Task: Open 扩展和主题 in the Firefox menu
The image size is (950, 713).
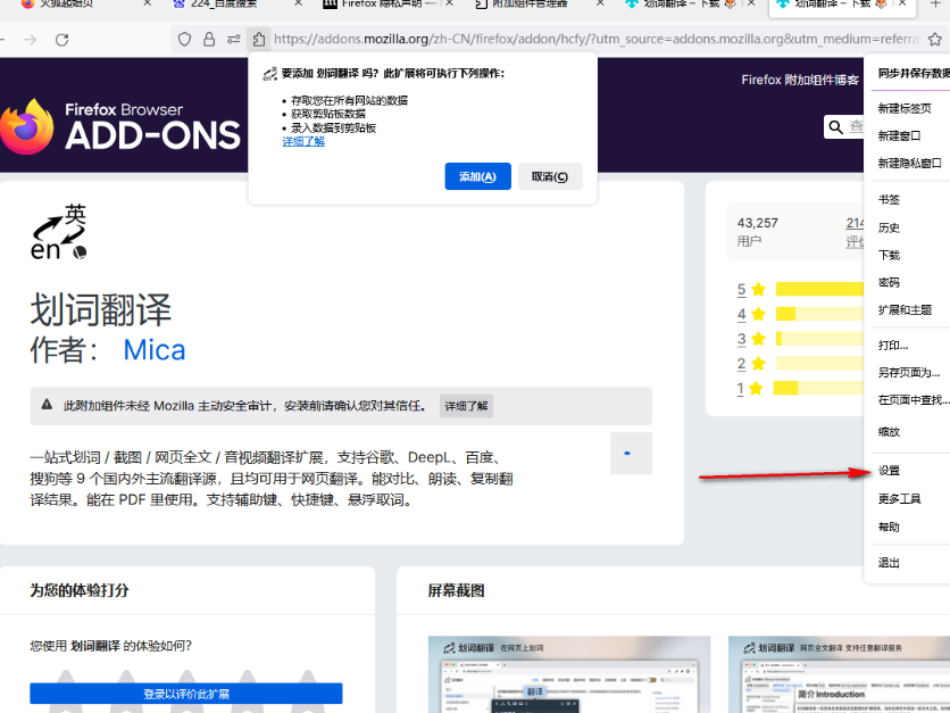Action: [x=905, y=310]
